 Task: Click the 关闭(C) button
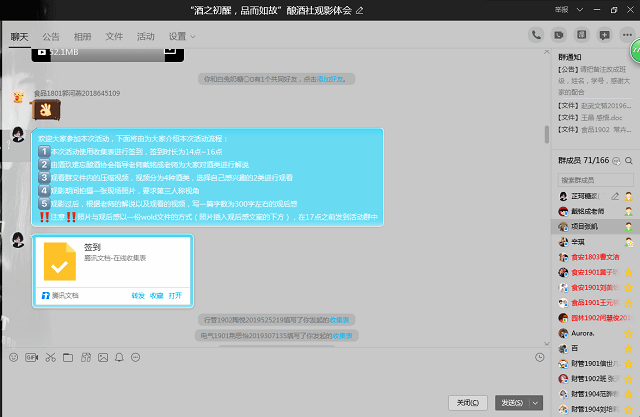click(x=468, y=403)
